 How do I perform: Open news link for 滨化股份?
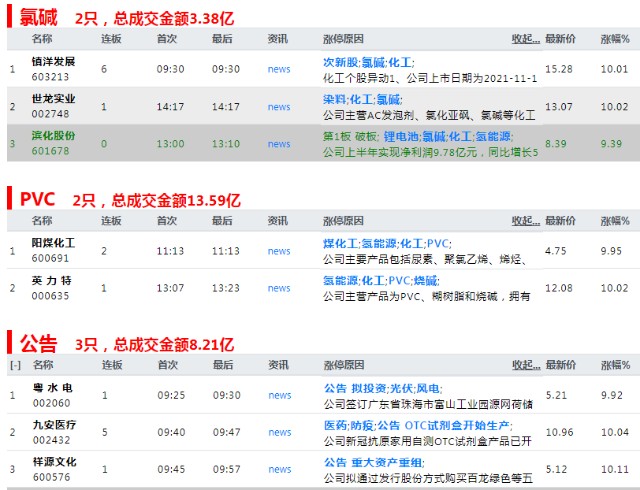click(x=279, y=144)
